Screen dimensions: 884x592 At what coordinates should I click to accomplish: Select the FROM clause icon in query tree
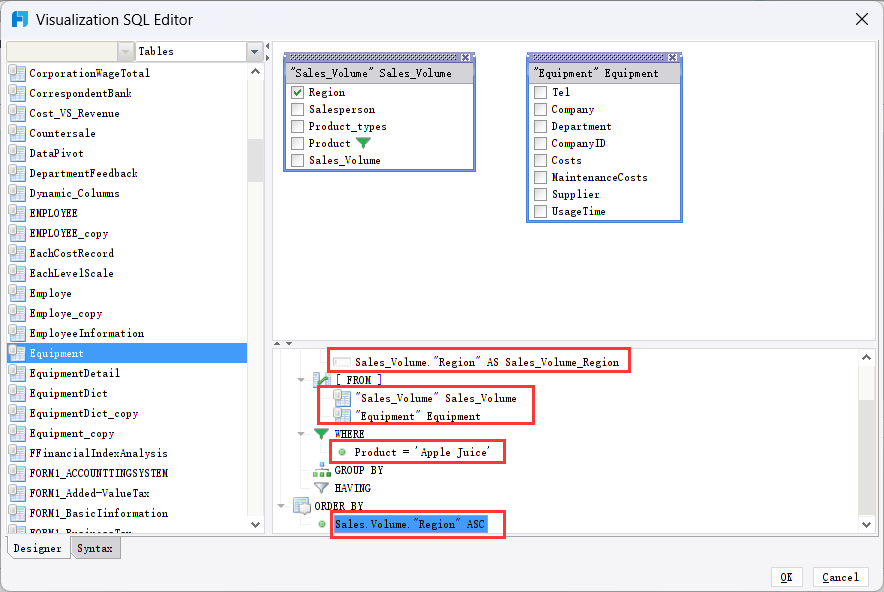(x=320, y=380)
